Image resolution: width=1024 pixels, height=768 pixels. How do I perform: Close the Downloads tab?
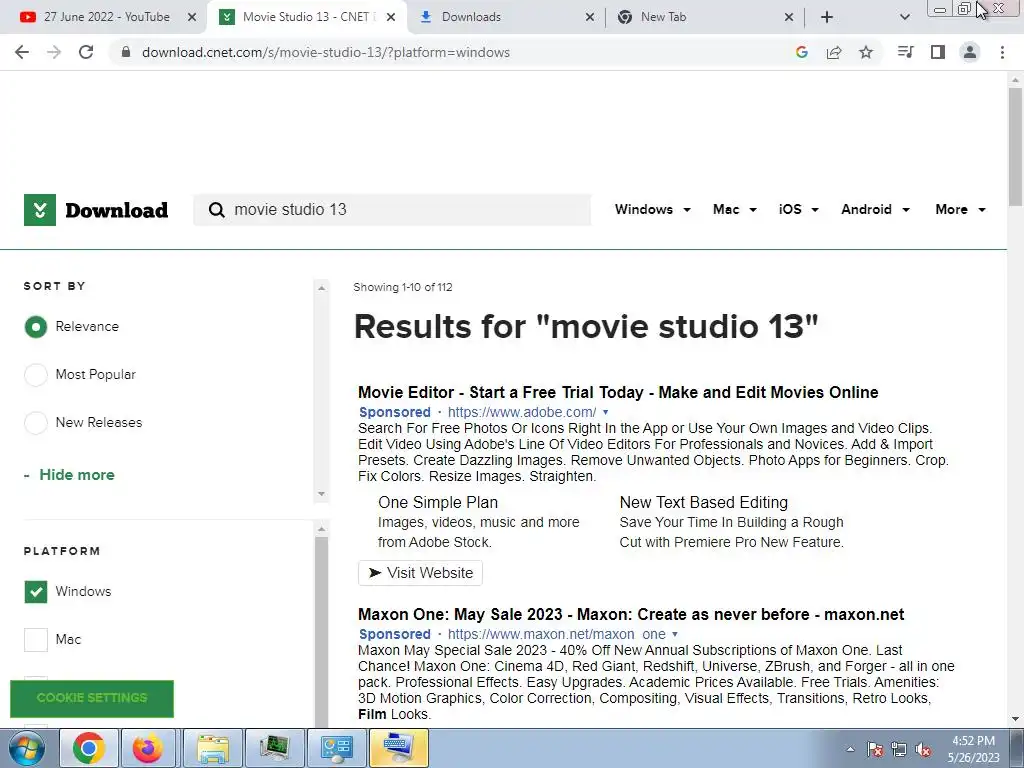point(590,17)
